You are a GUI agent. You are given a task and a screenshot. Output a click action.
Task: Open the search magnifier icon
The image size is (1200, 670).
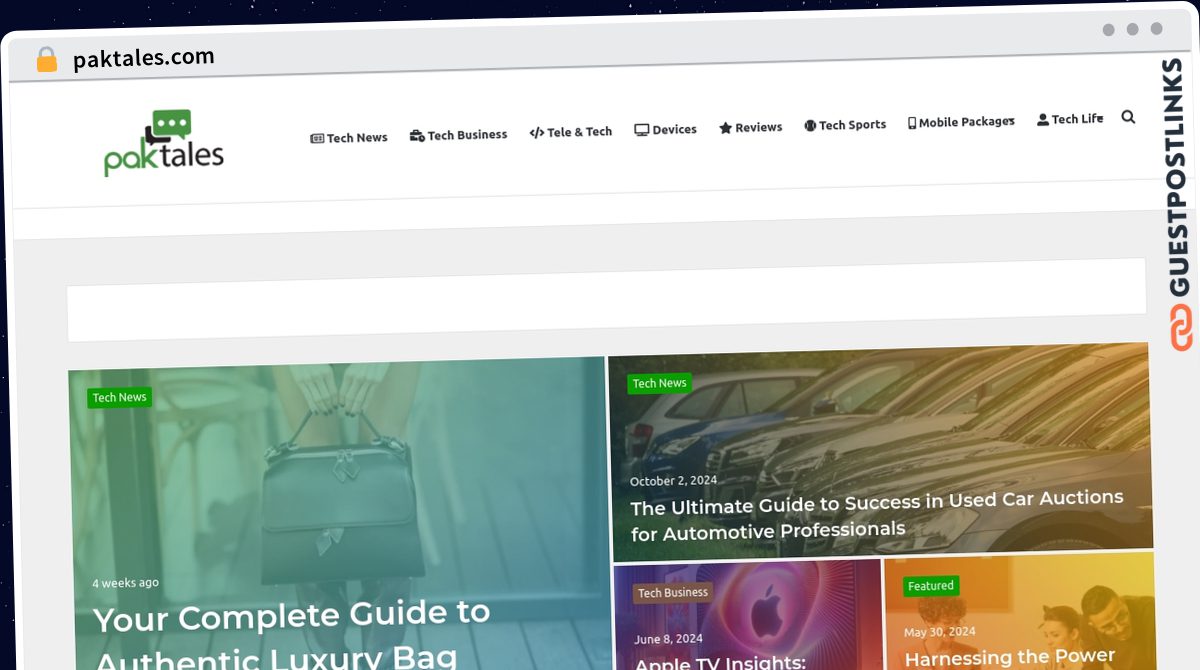coord(1128,117)
